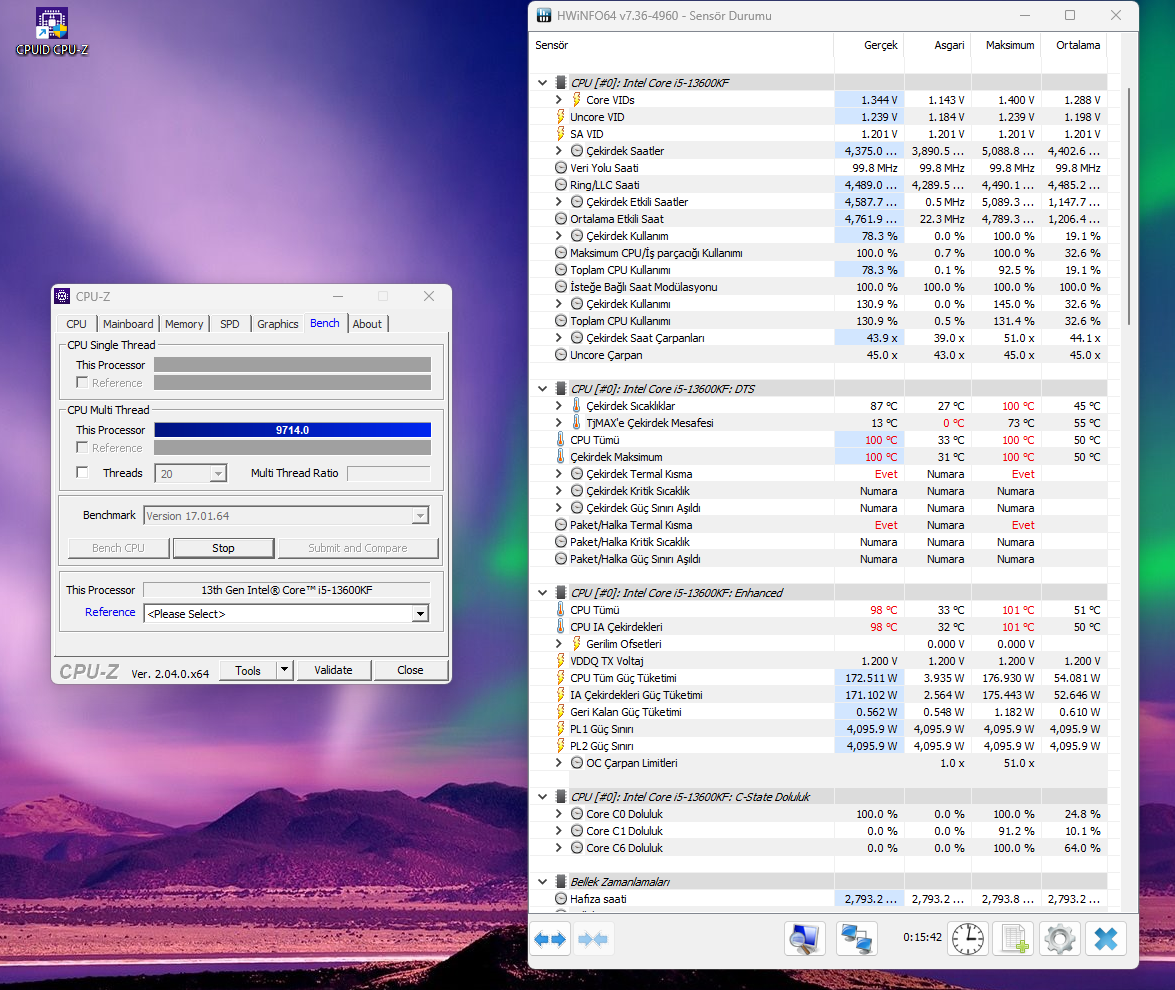Collapse the Bellek Zamanlamaları group
1175x990 pixels.
point(543,881)
